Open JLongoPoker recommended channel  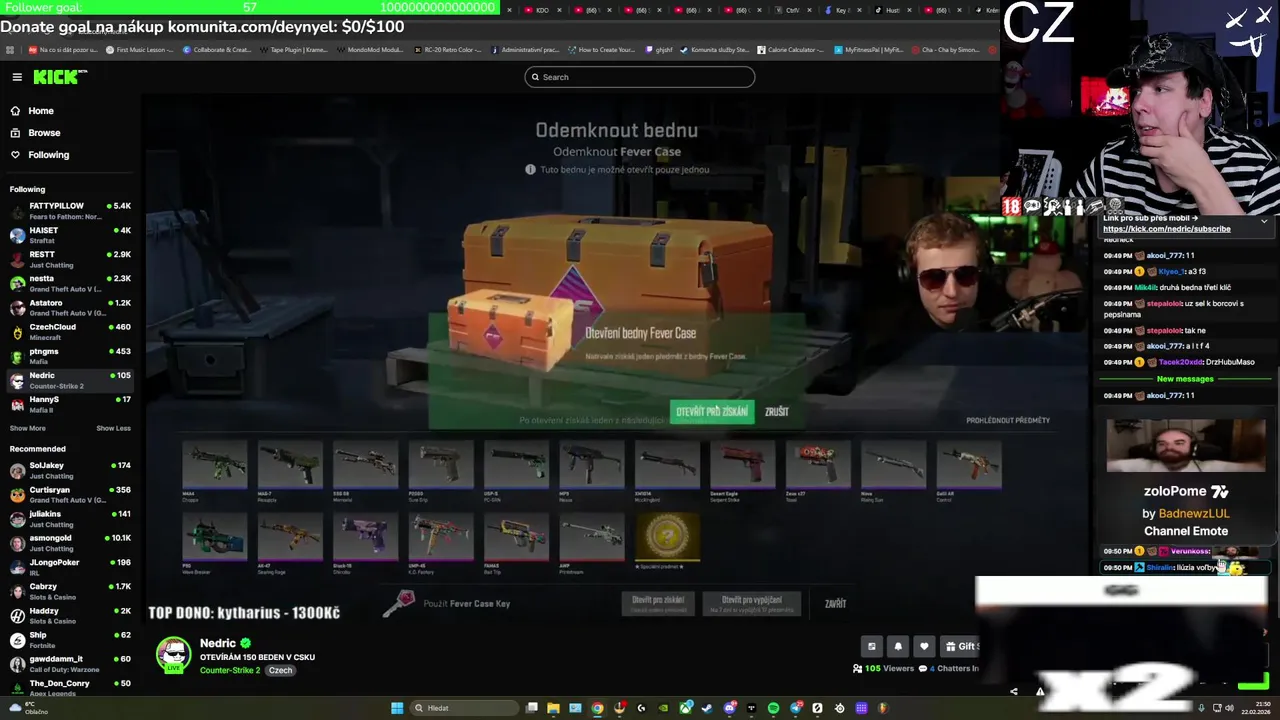click(x=70, y=567)
